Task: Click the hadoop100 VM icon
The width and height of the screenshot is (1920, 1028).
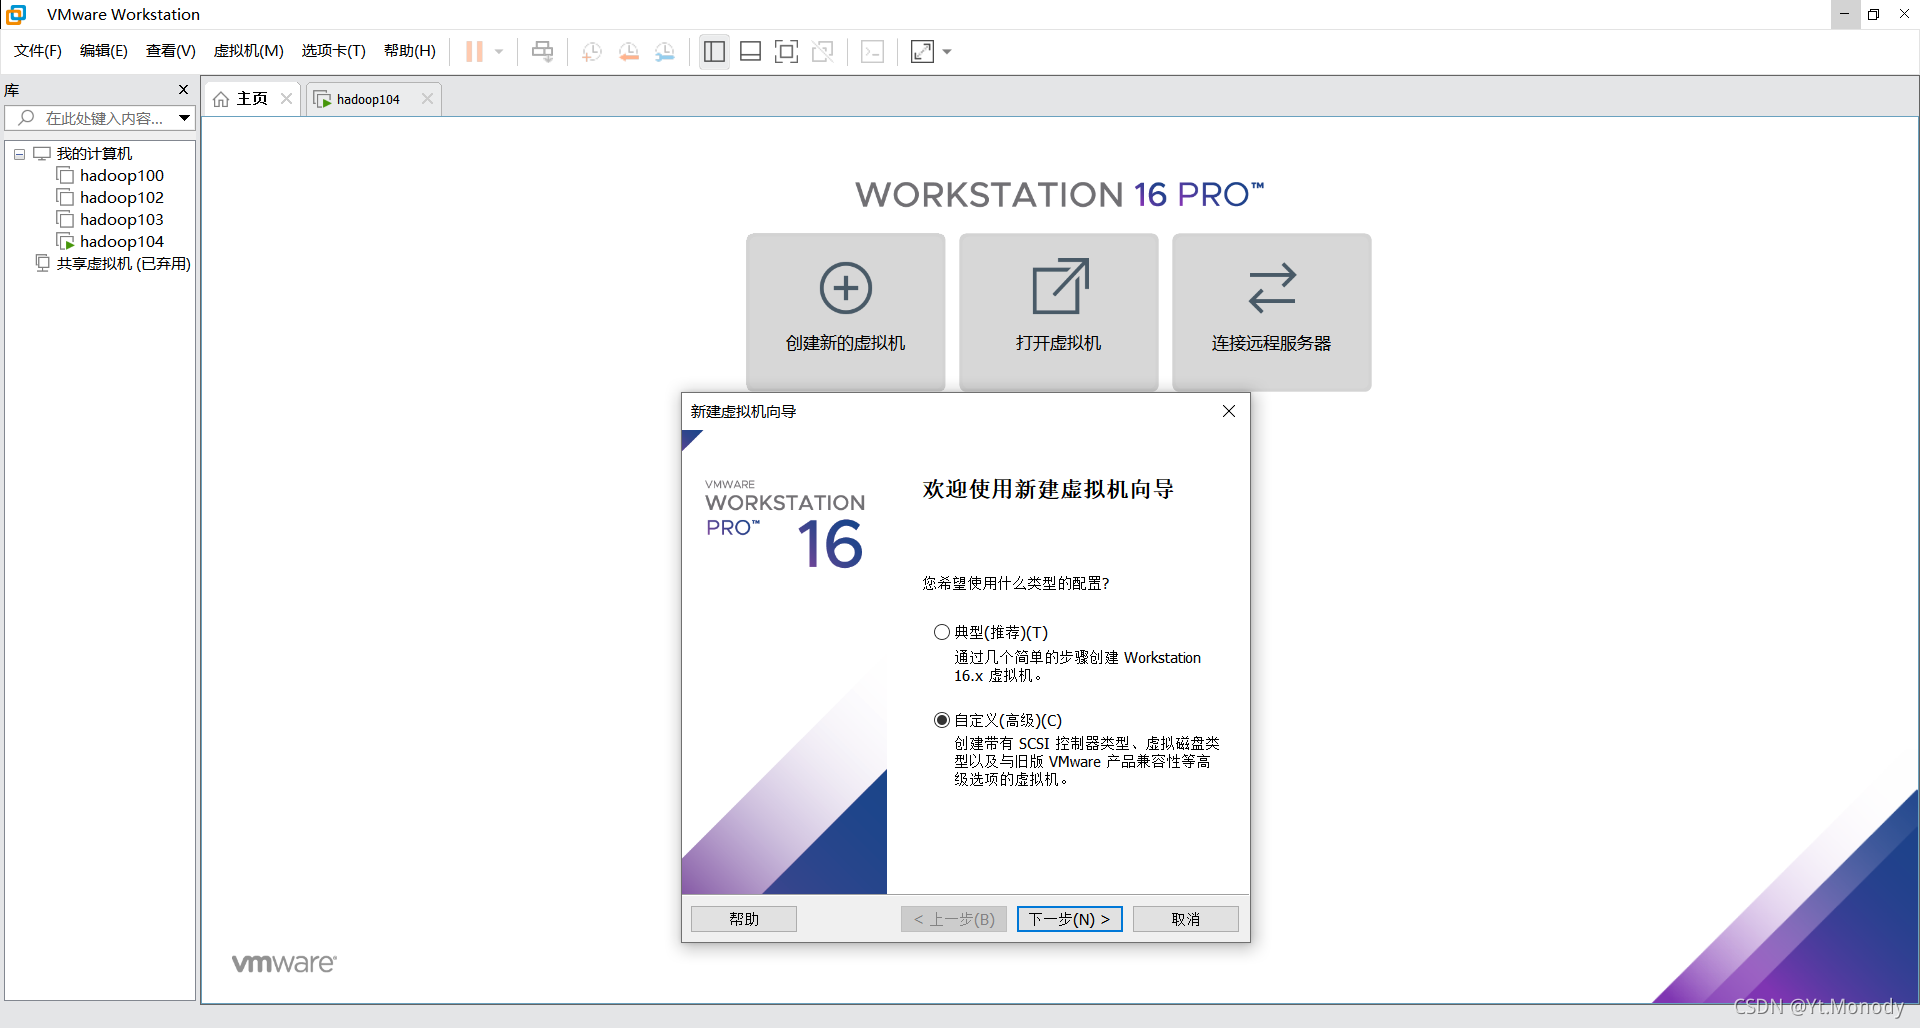Action: [x=65, y=176]
